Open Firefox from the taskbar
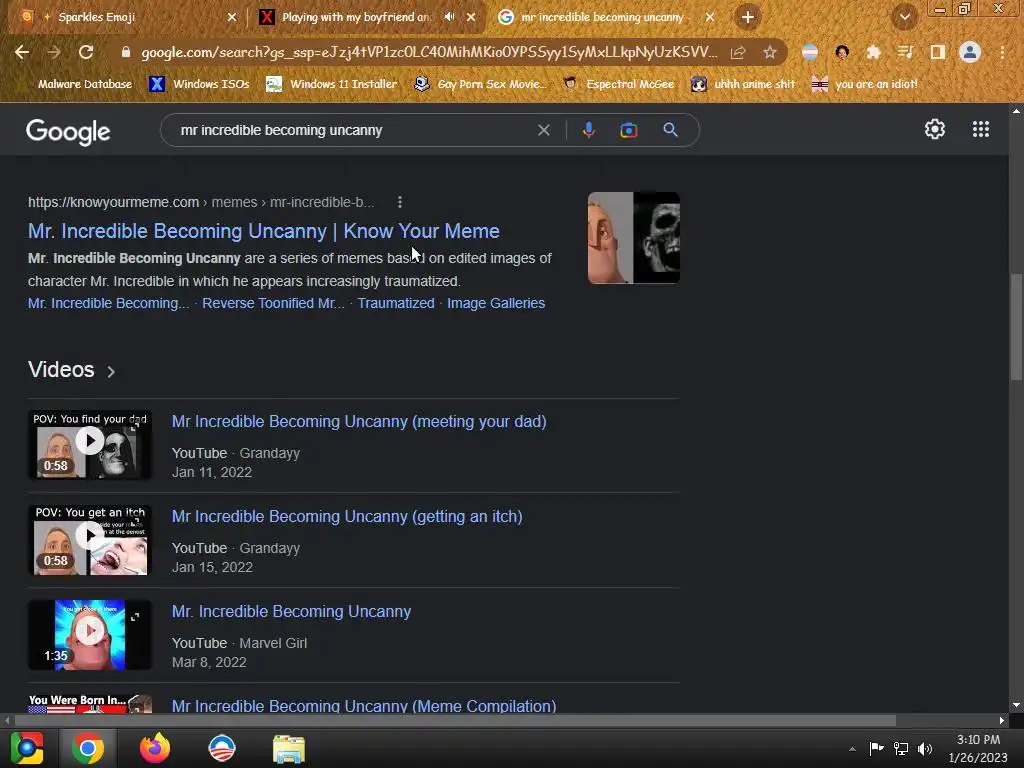 point(155,748)
